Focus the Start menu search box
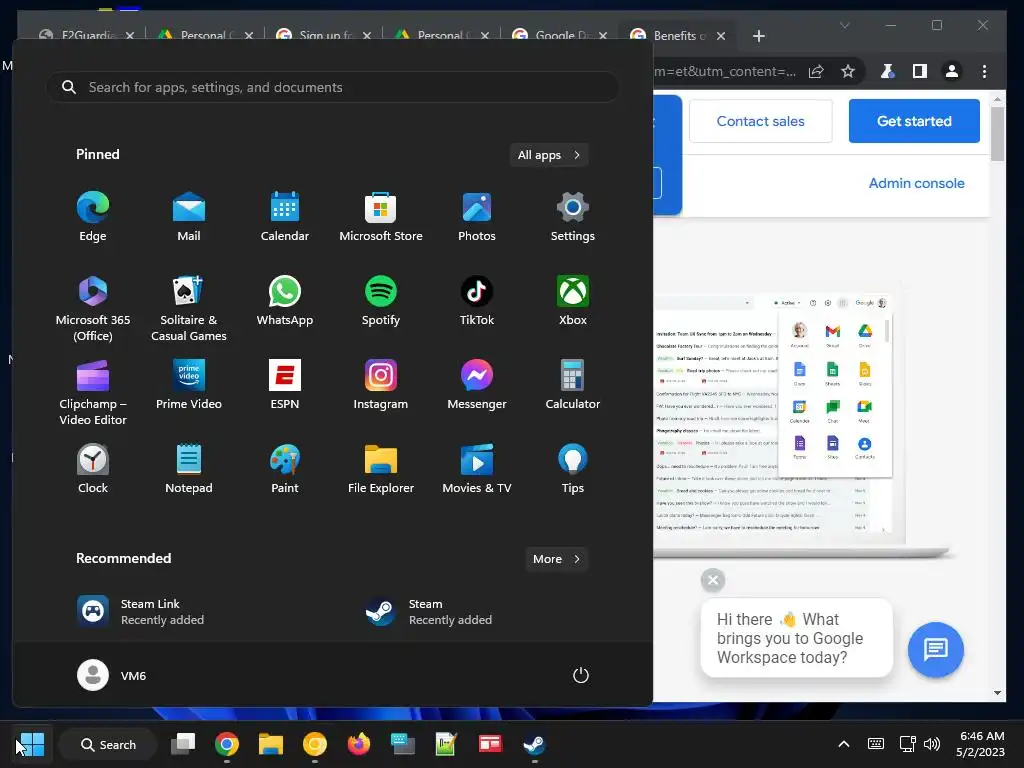This screenshot has width=1024, height=768. [332, 87]
